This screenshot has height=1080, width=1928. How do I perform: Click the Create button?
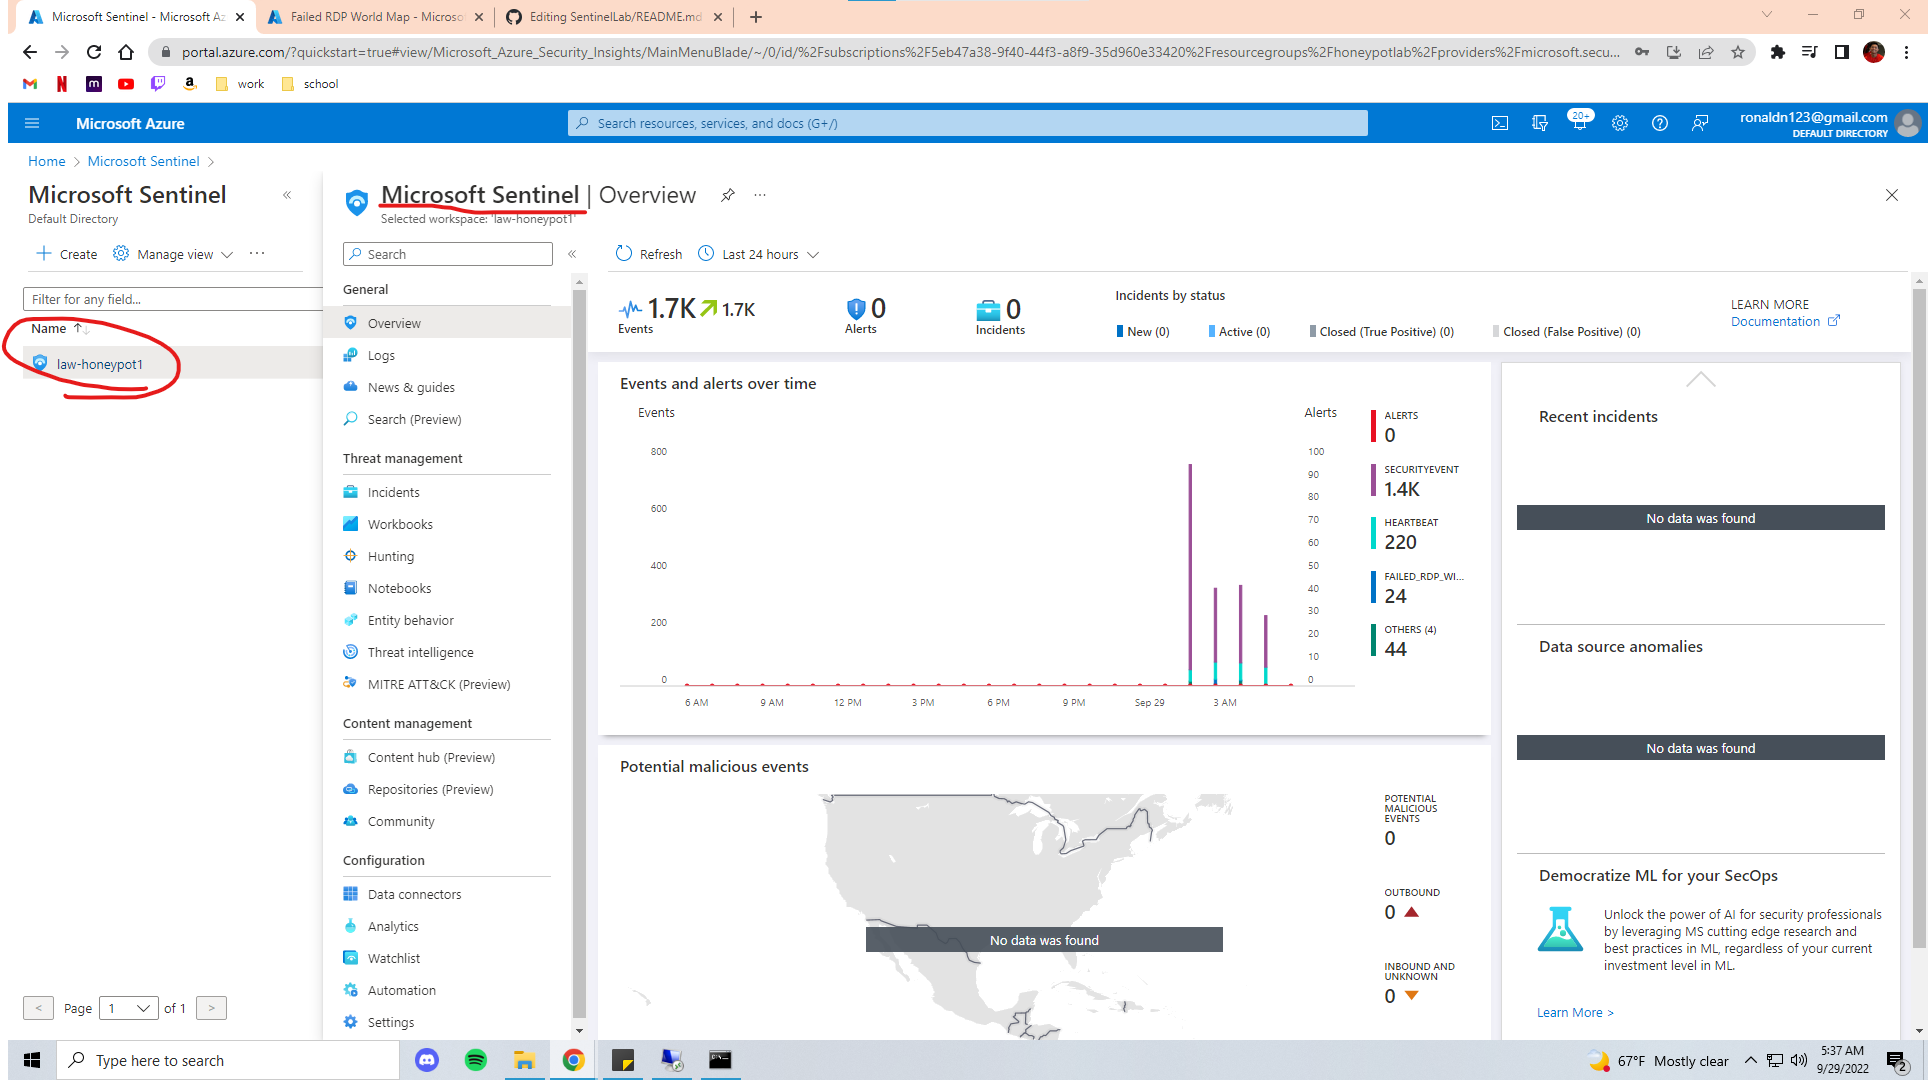(67, 254)
